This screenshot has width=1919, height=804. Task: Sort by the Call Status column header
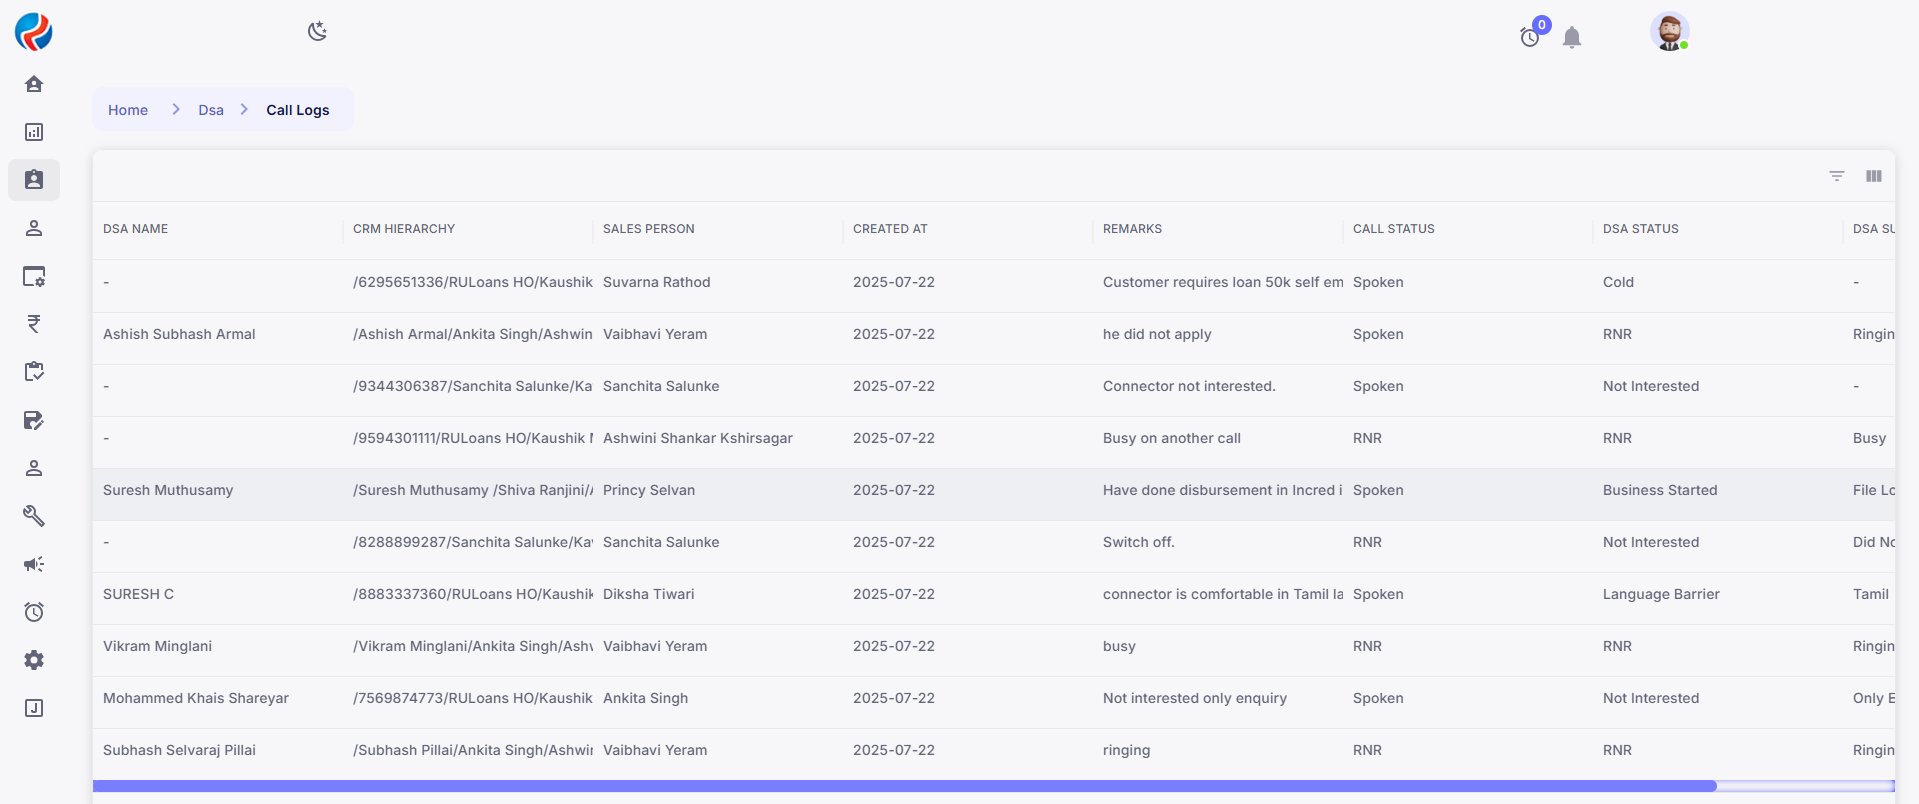click(x=1393, y=229)
